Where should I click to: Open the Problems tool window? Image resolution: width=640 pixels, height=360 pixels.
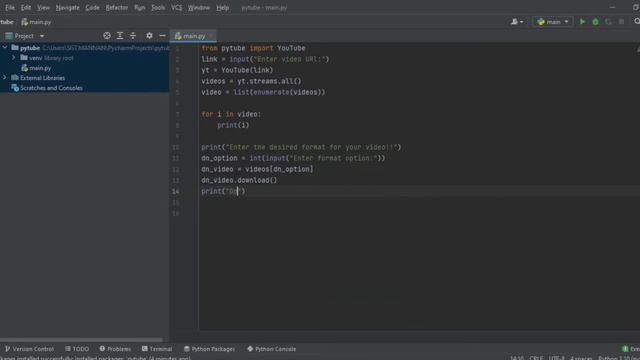[116, 349]
